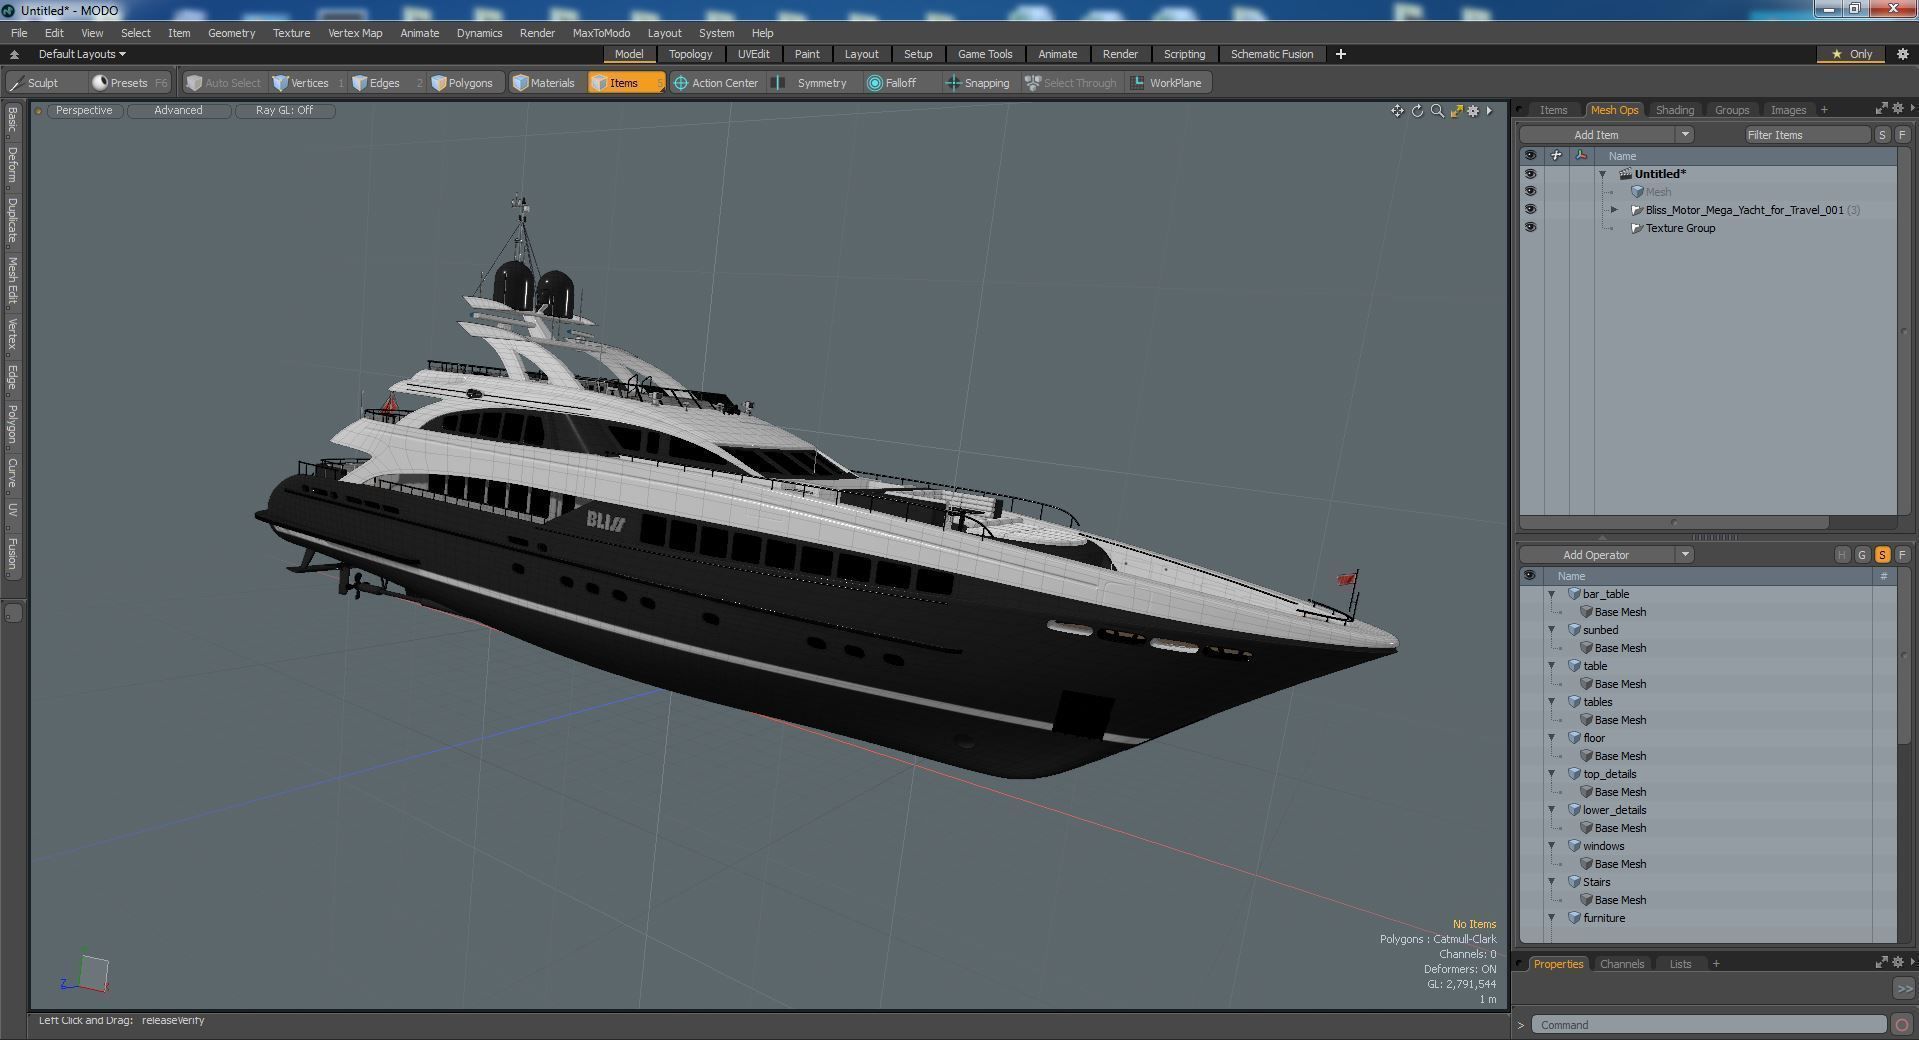
Task: Click the double-arrow expand properties button
Action: click(x=1903, y=987)
